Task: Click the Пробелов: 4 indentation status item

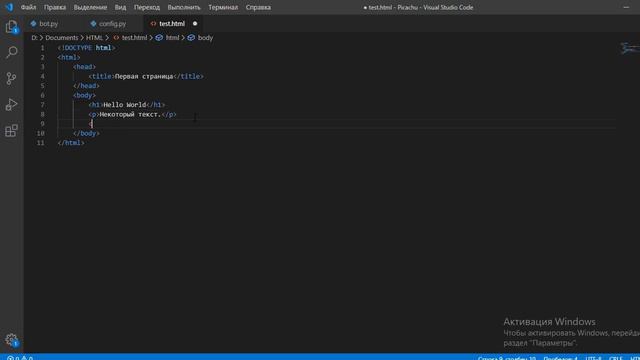Action: 560,358
